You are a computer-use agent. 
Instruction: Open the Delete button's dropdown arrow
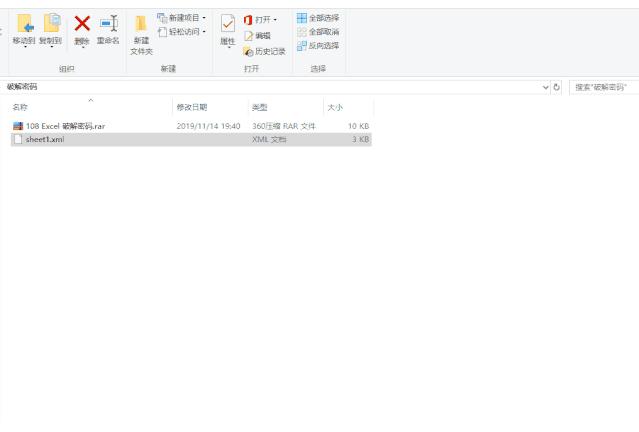click(83, 47)
